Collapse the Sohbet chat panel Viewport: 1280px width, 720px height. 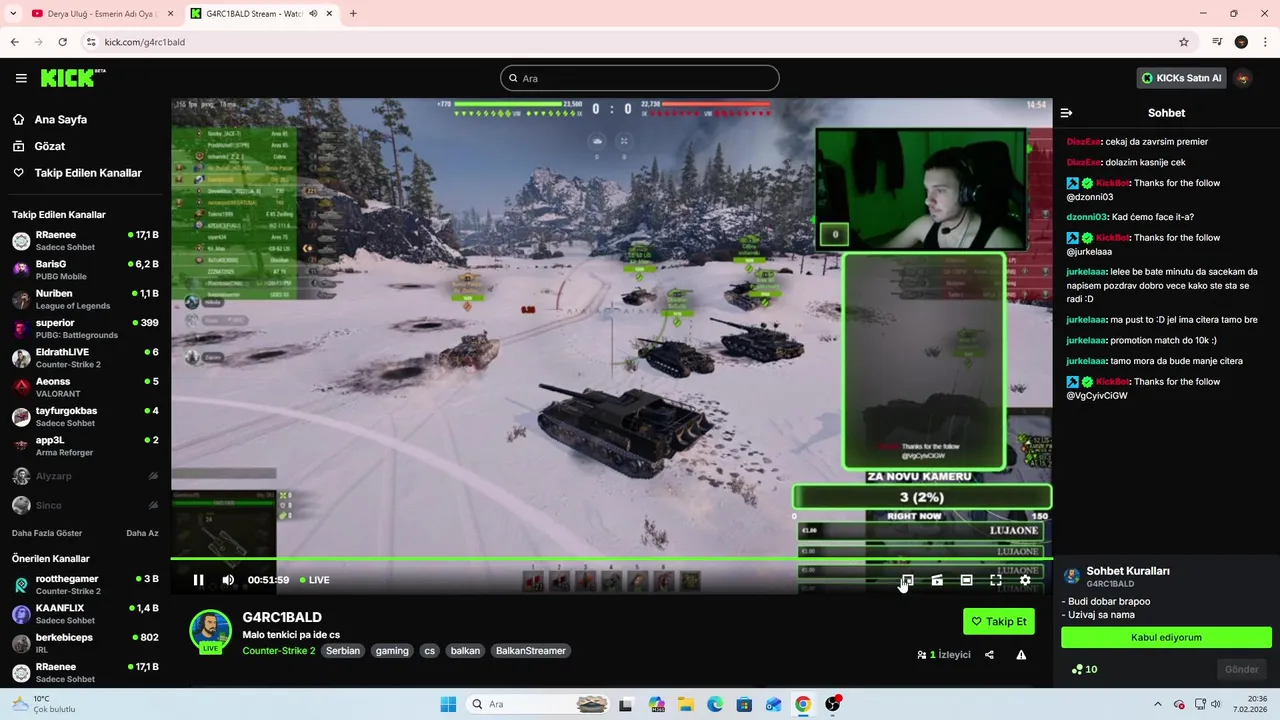[x=1066, y=113]
